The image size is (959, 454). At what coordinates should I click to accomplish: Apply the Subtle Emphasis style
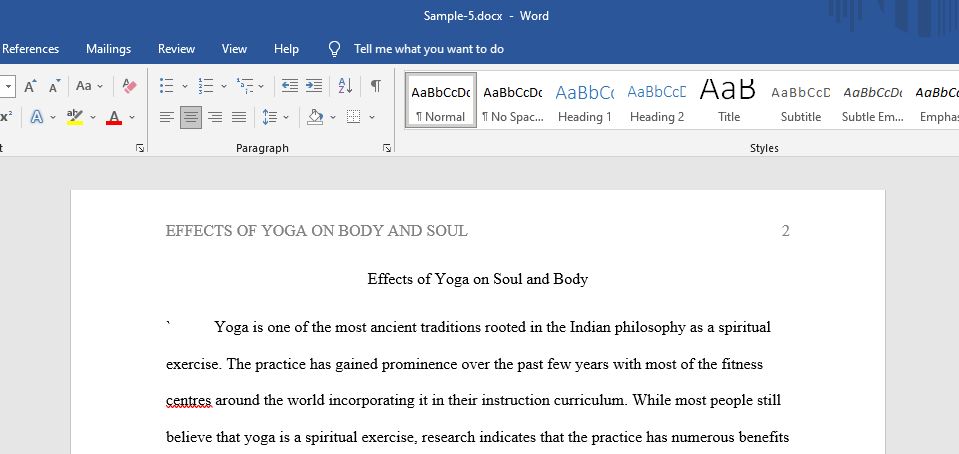coord(873,100)
